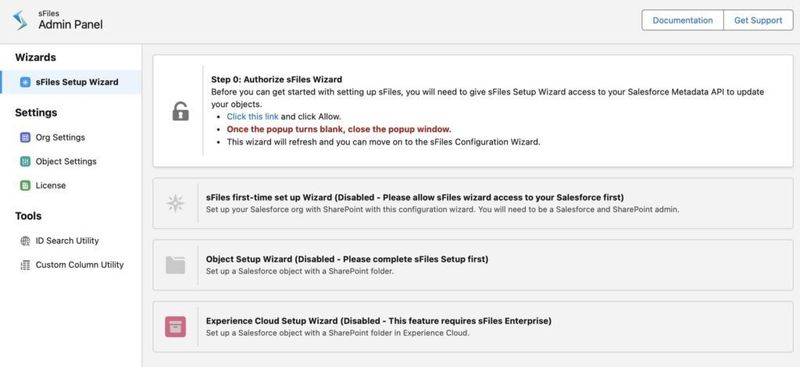The height and width of the screenshot is (367, 800).
Task: Click the Experience Cloud archive box icon
Action: tap(175, 327)
